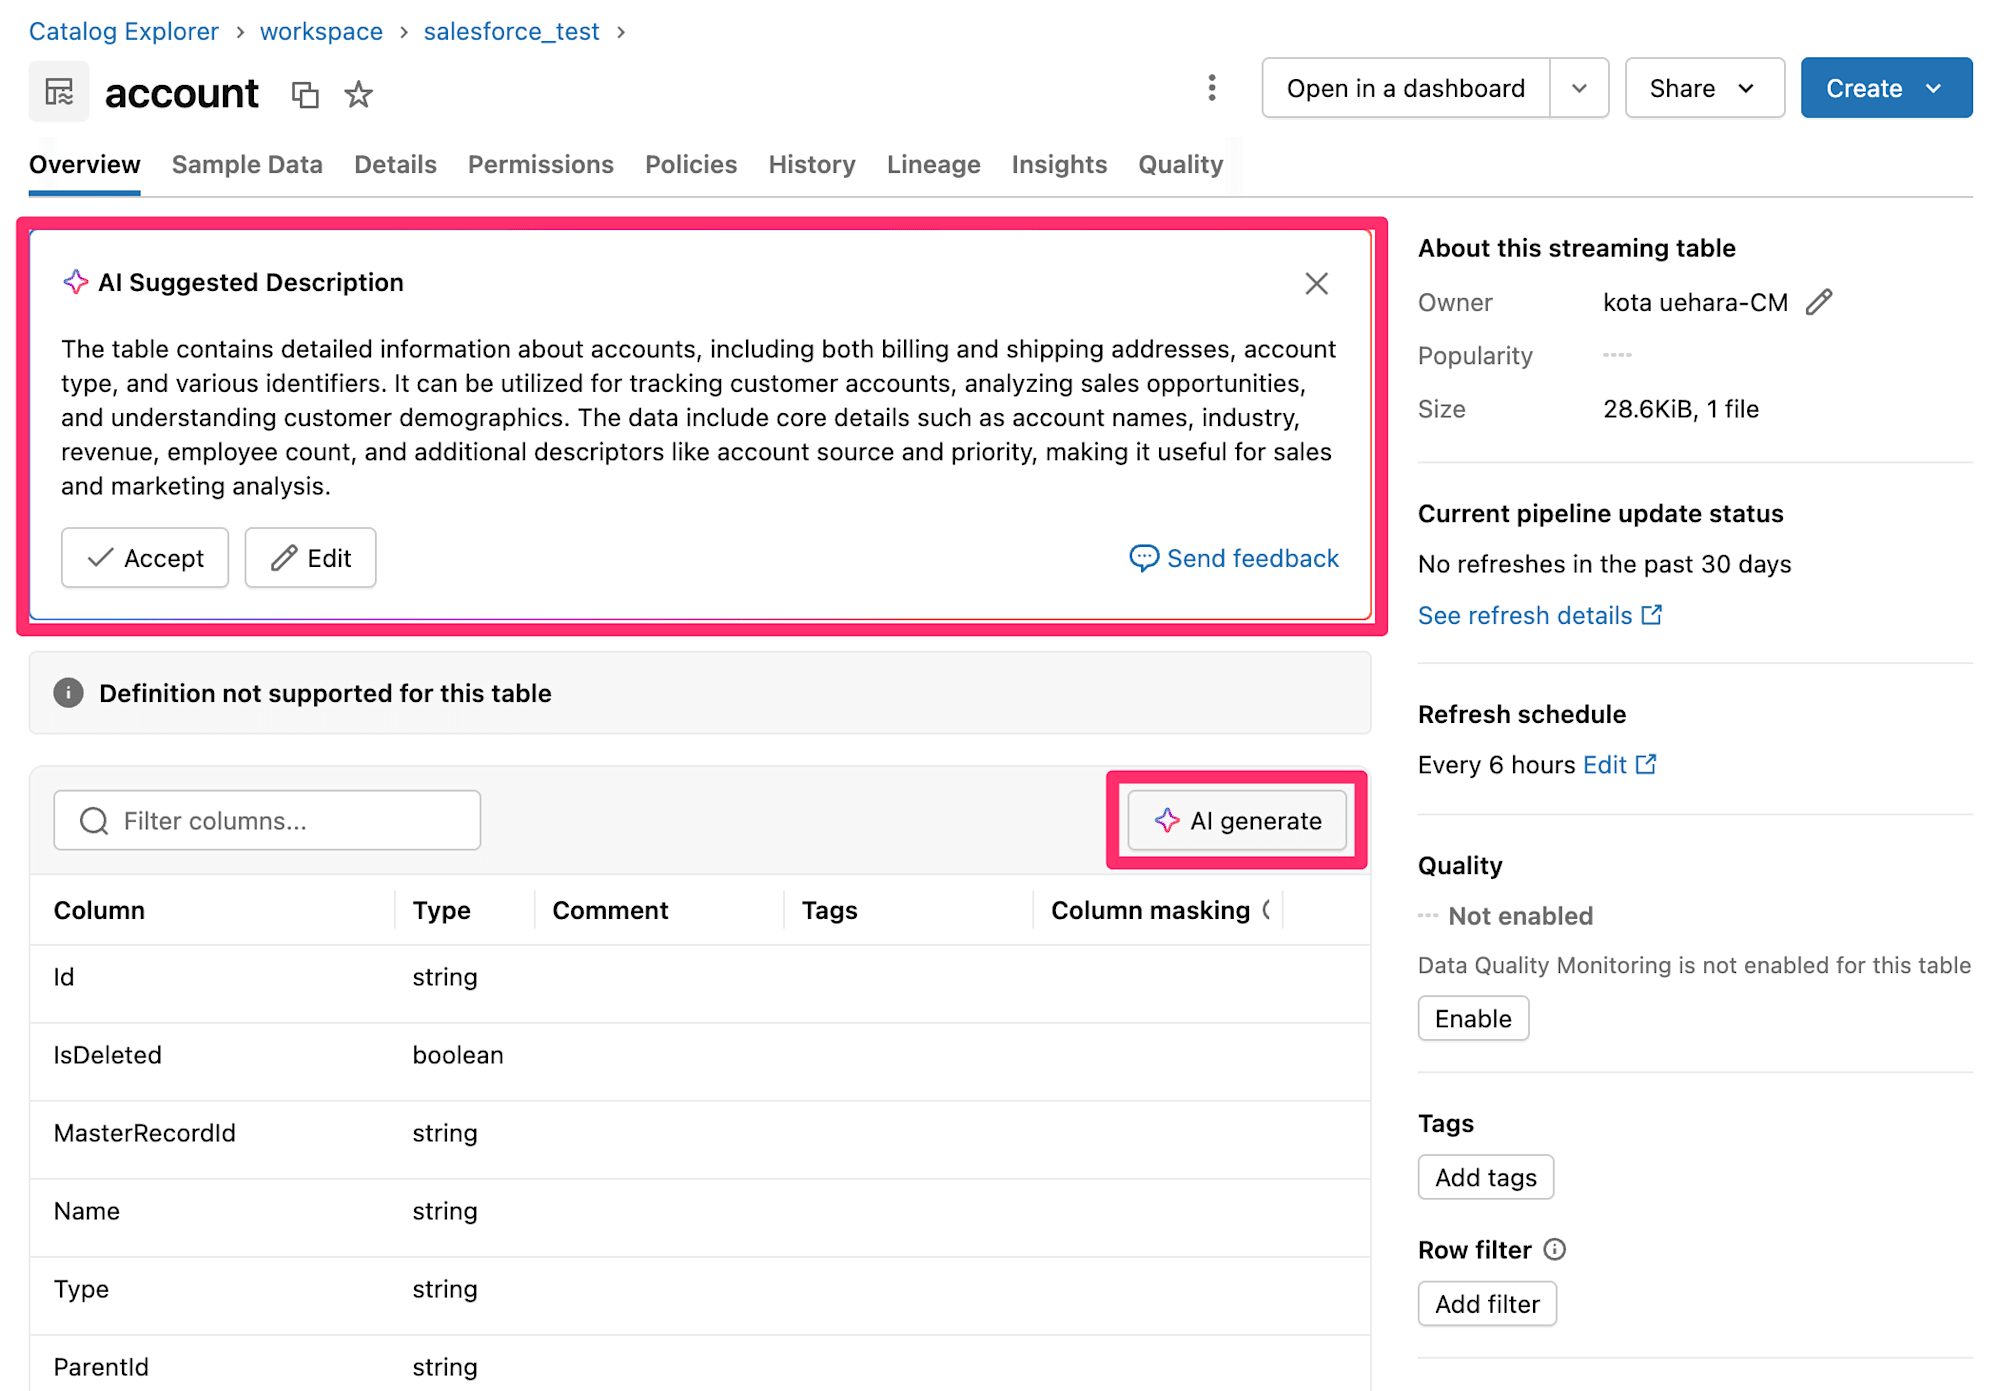This screenshot has width=2000, height=1391.
Task: Click the definition not supported info icon
Action: (68, 693)
